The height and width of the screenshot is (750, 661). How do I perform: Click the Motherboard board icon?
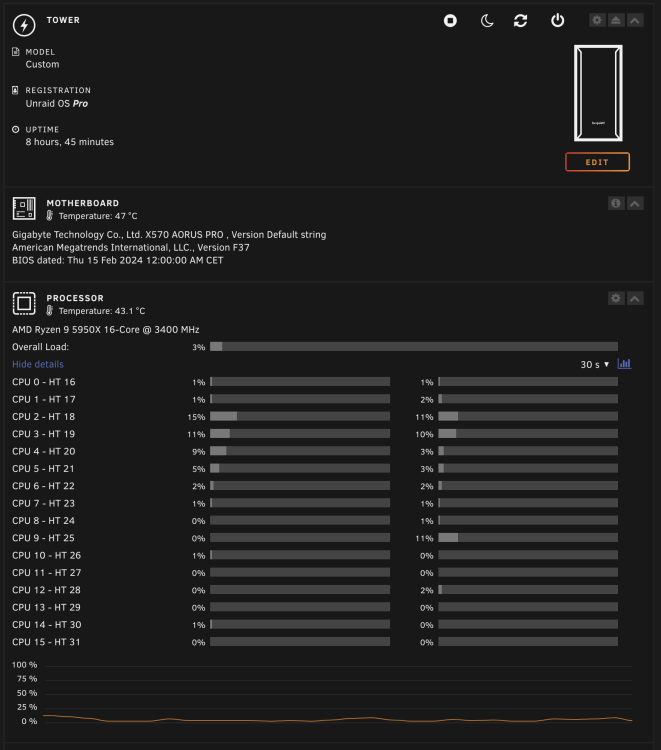click(x=24, y=209)
